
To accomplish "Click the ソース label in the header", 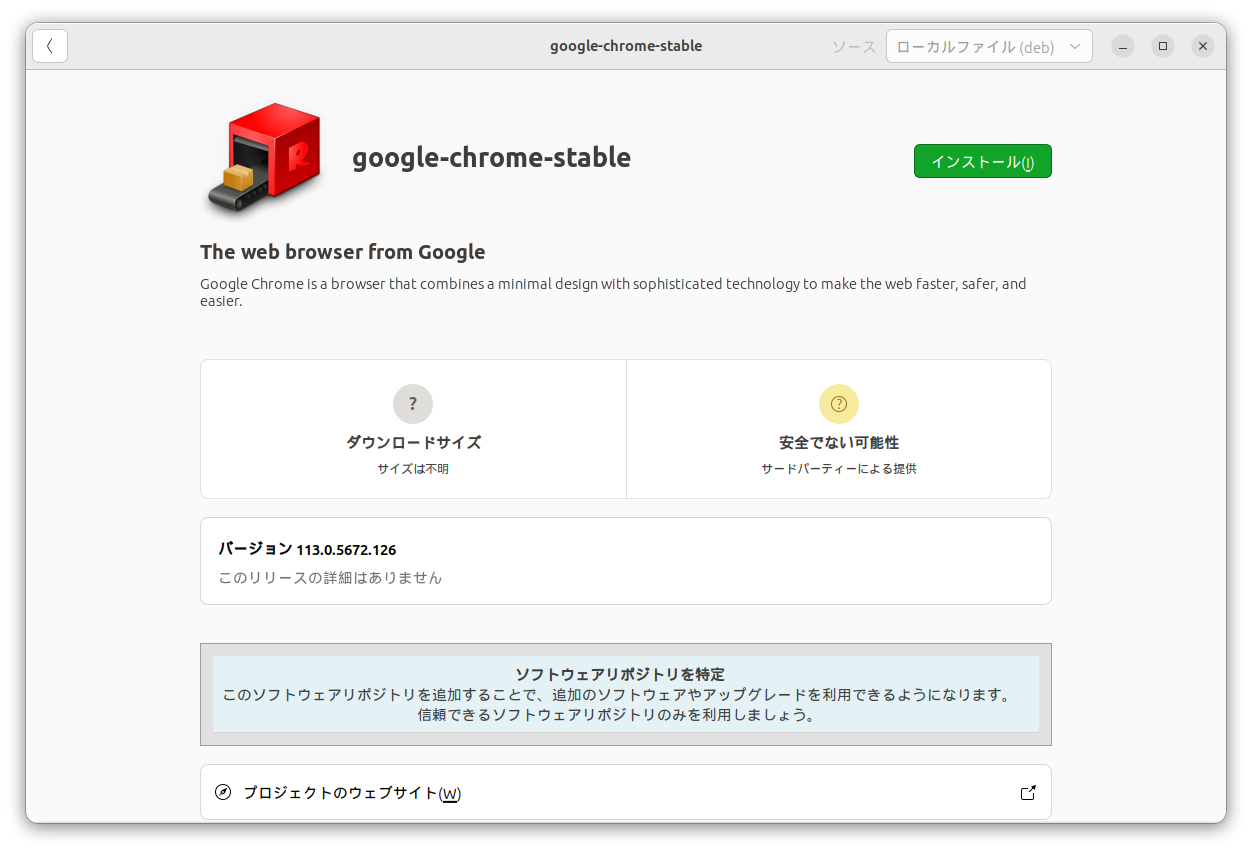I will click(854, 47).
